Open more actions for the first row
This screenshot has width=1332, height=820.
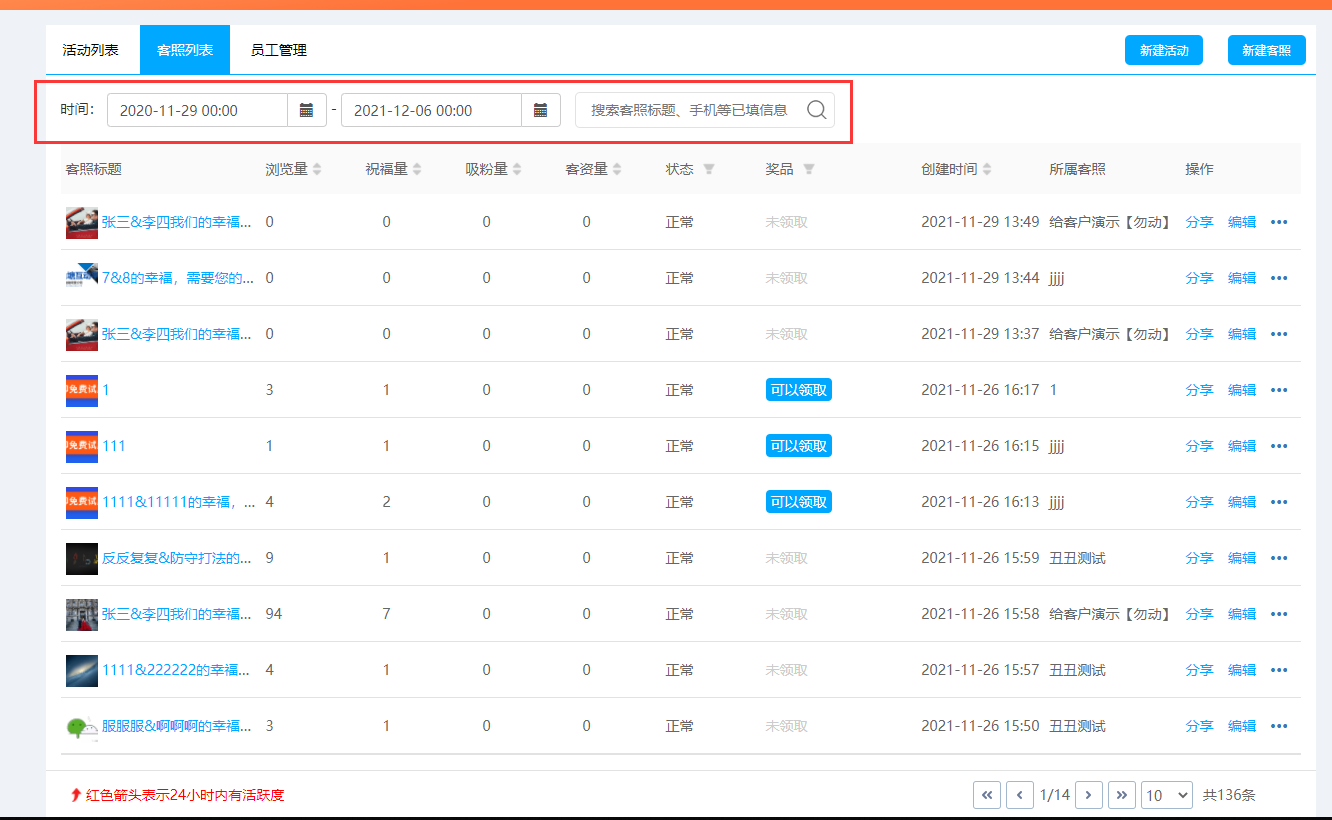click(x=1279, y=222)
